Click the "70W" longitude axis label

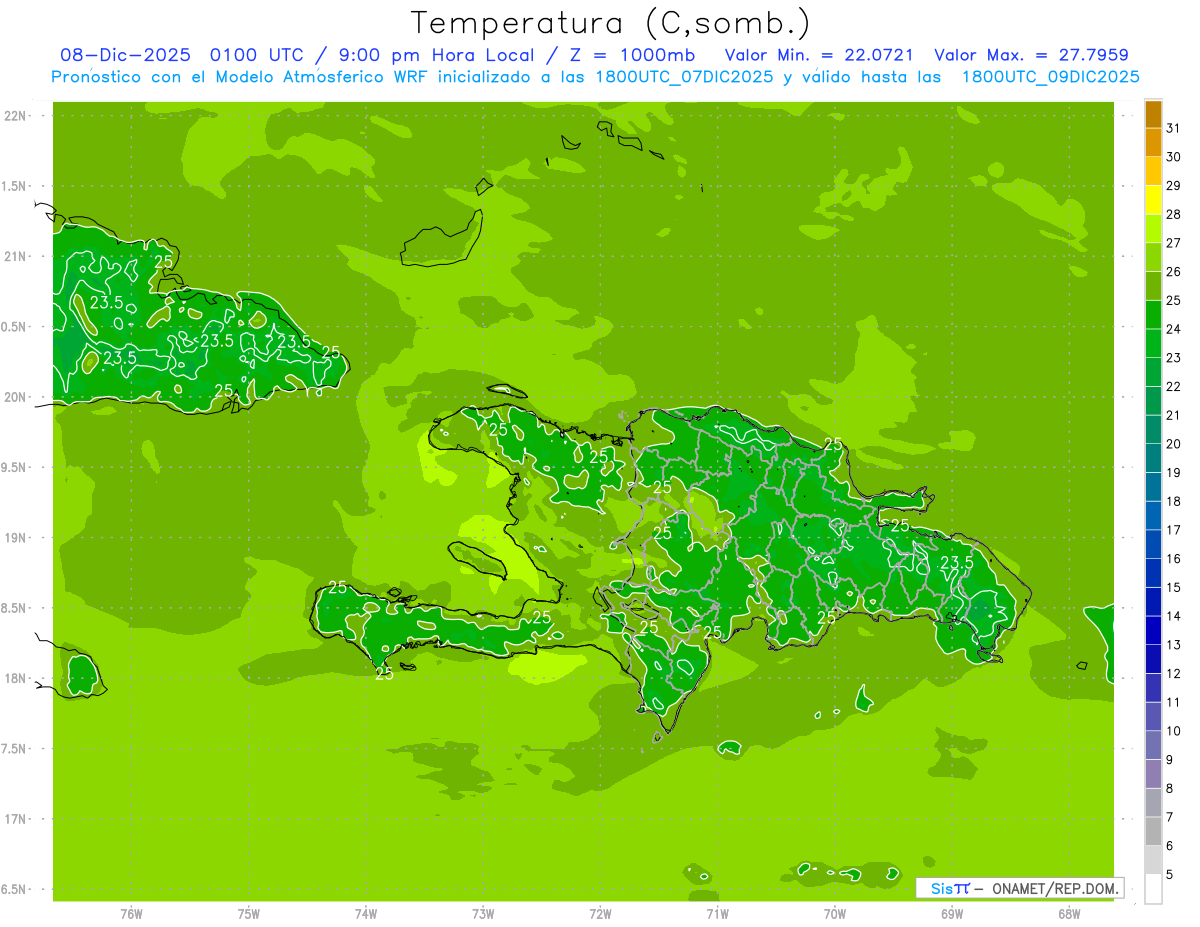click(834, 914)
